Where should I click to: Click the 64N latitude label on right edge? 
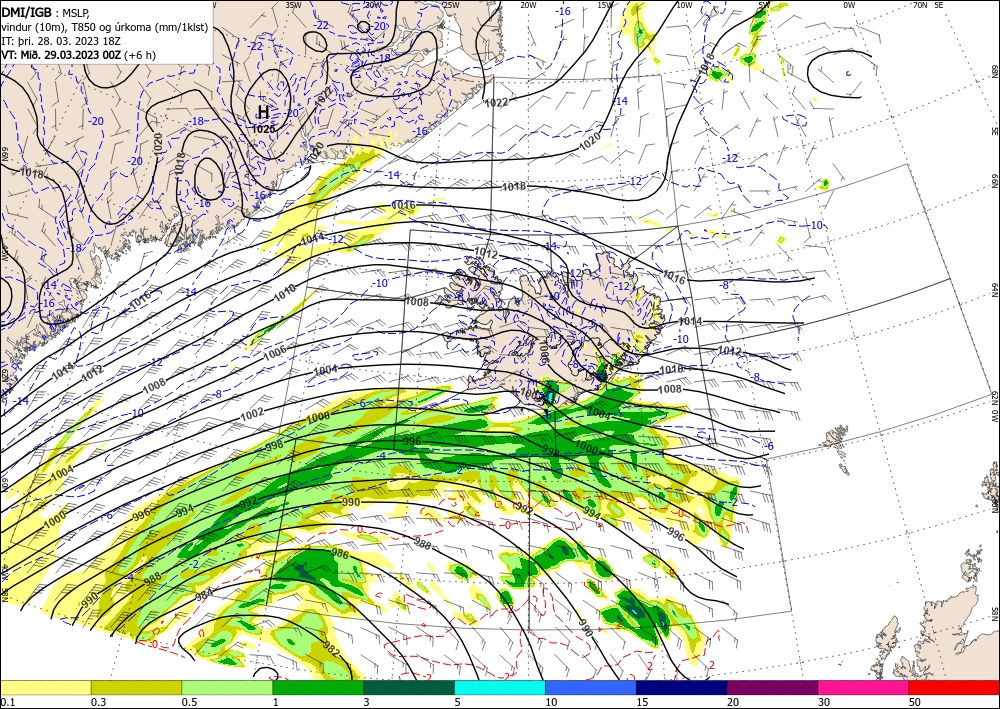994,290
